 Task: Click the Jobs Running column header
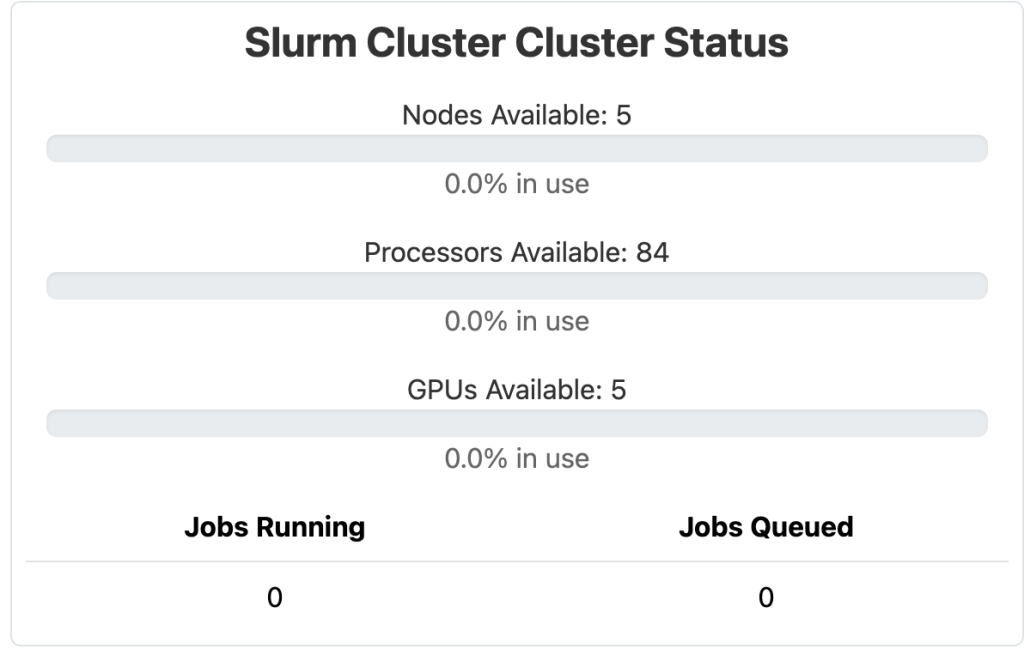click(x=274, y=528)
